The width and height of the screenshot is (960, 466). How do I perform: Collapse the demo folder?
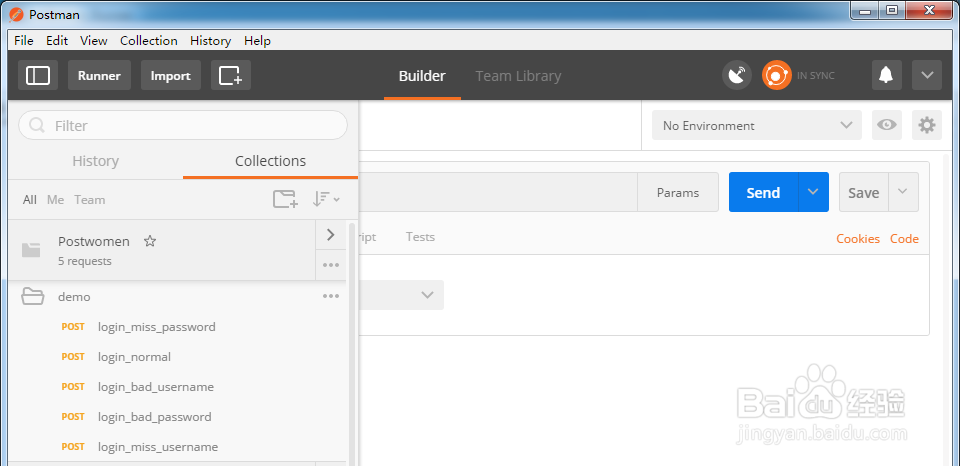[x=33, y=296]
